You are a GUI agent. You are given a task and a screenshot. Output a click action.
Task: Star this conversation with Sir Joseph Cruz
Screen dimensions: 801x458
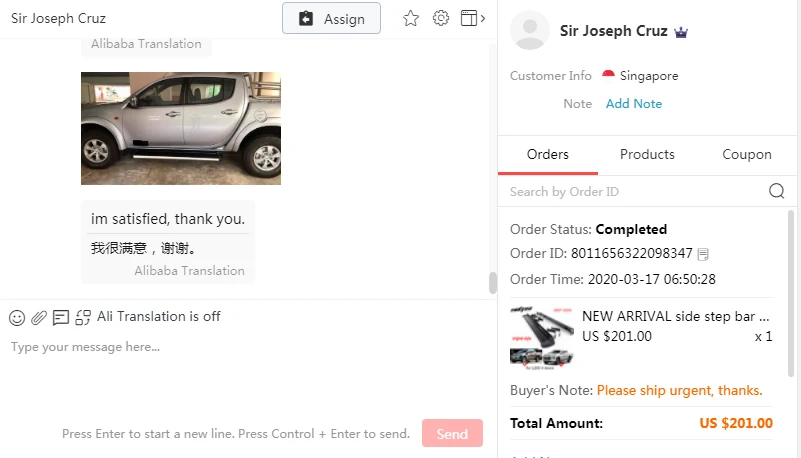point(411,19)
